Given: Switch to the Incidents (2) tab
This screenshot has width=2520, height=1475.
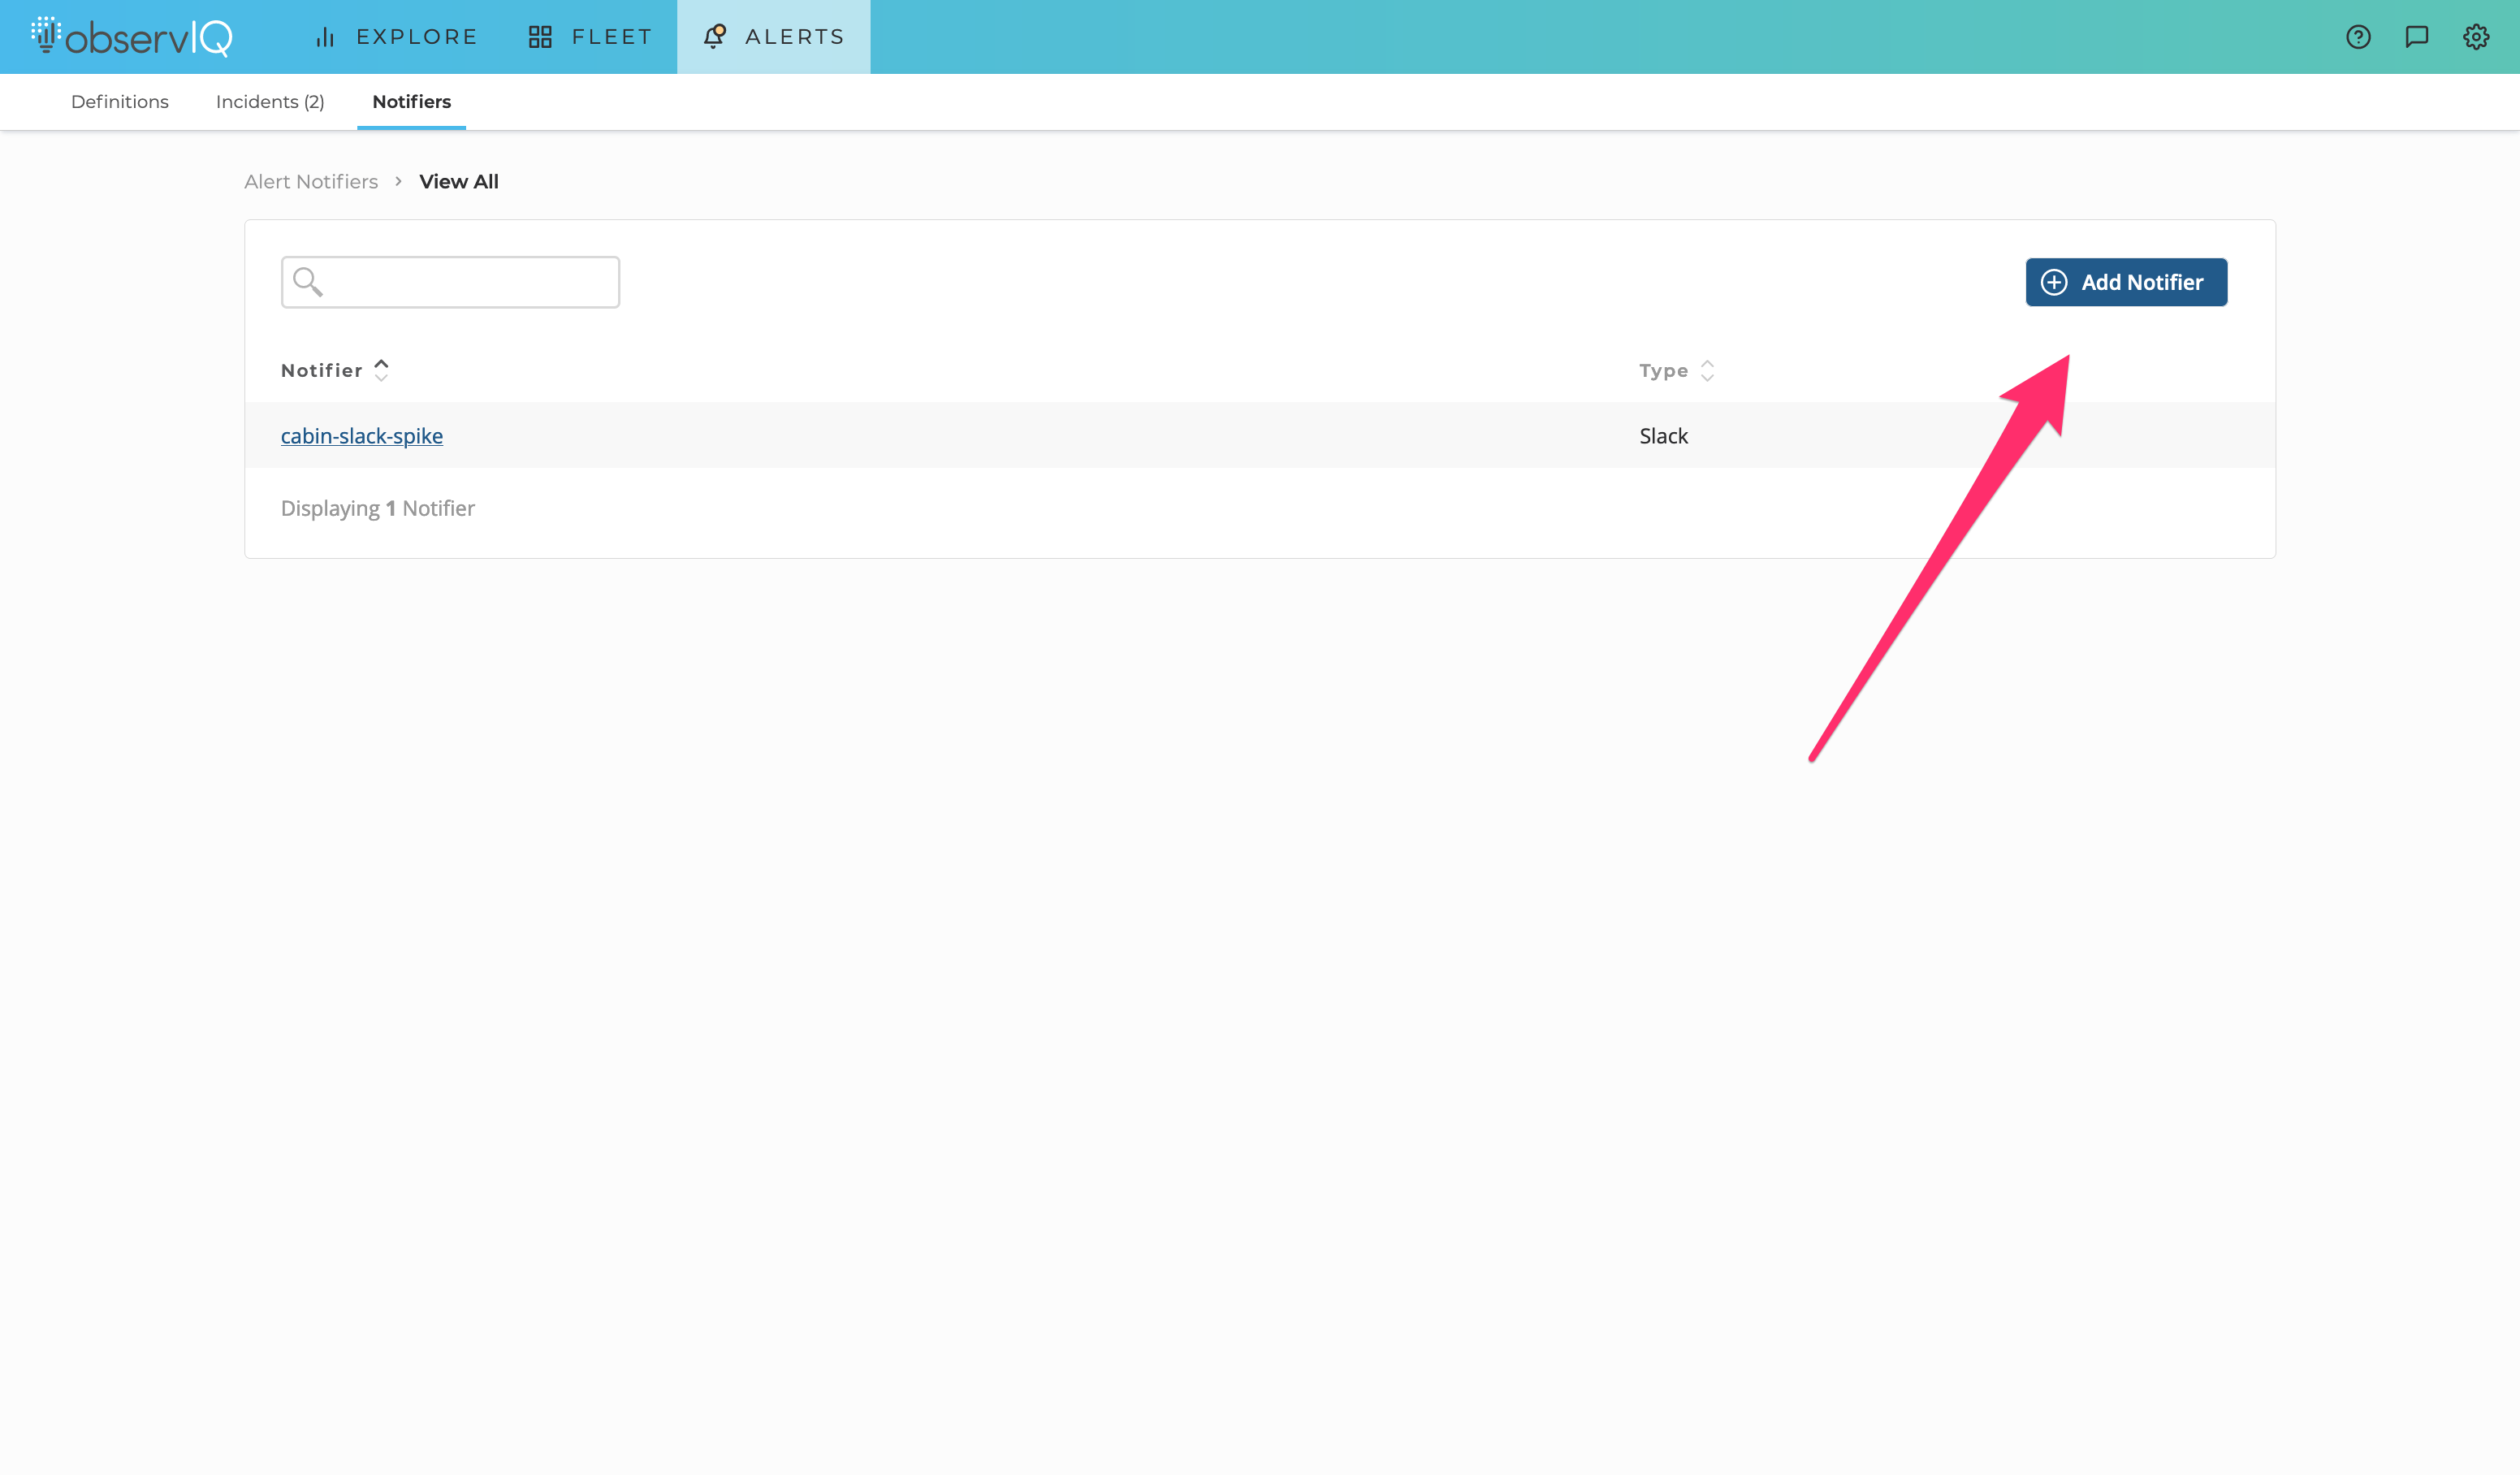Looking at the screenshot, I should point(270,102).
